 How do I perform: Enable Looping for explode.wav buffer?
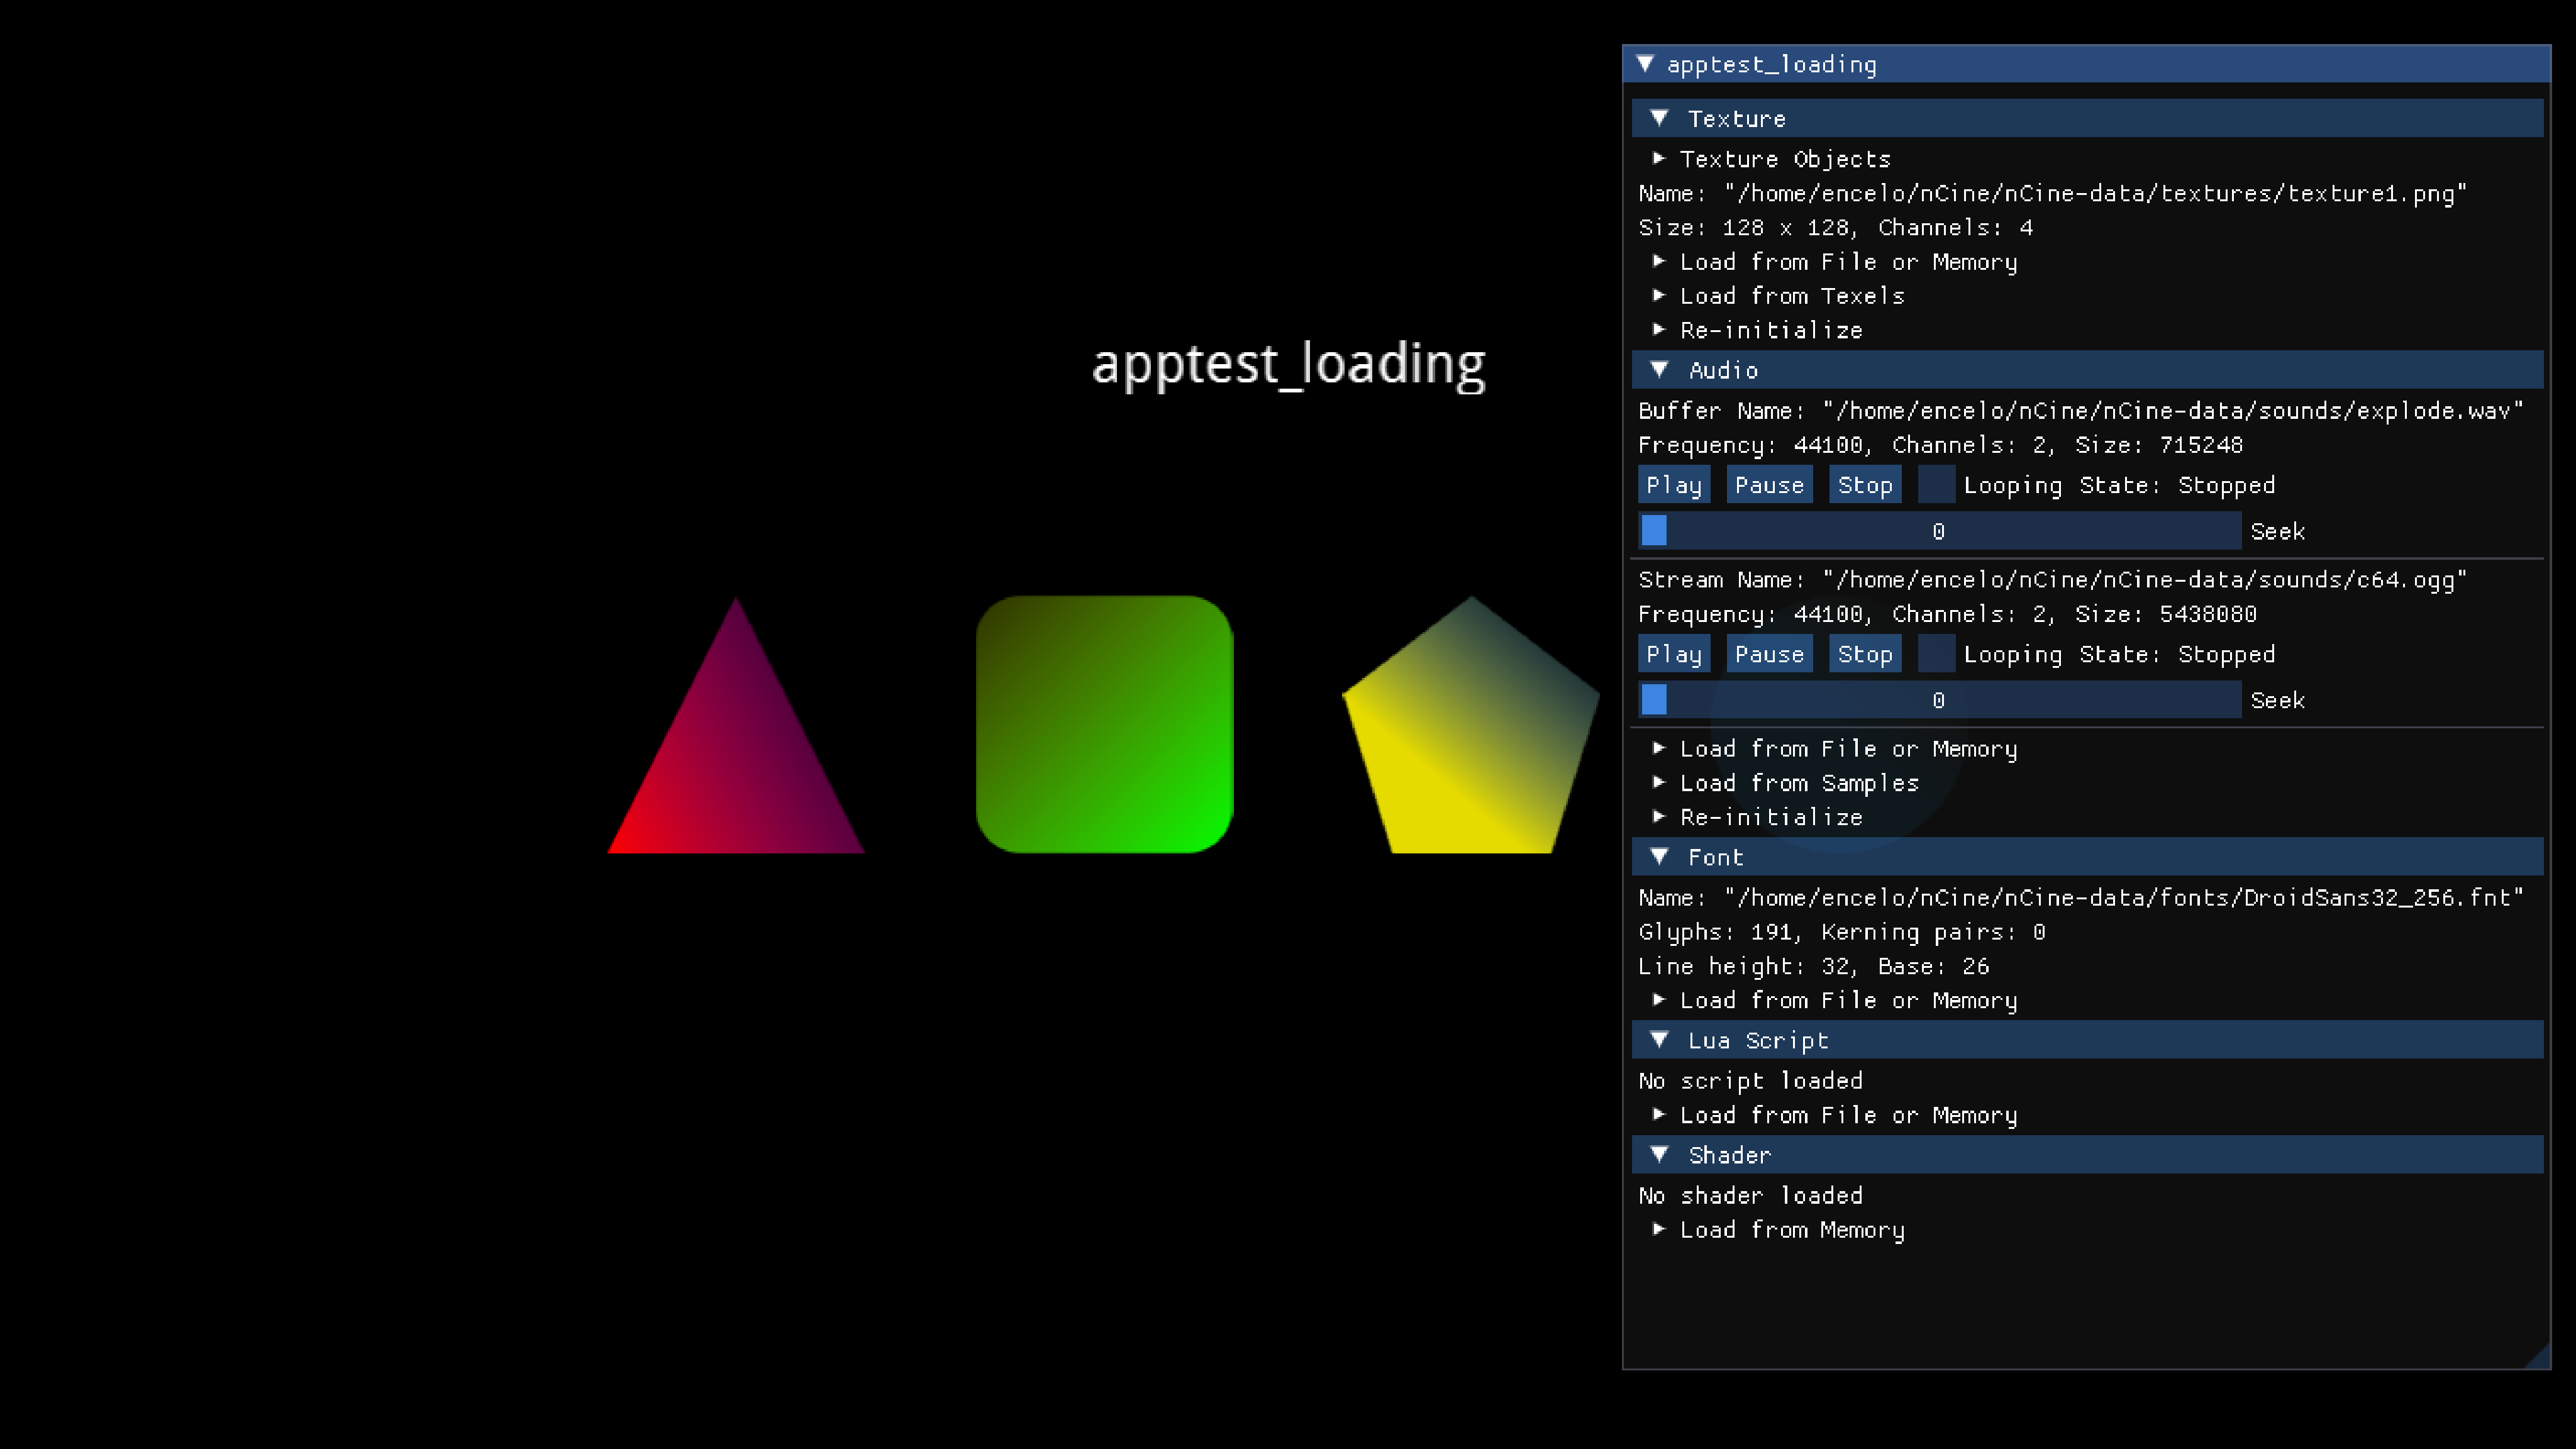(1936, 485)
